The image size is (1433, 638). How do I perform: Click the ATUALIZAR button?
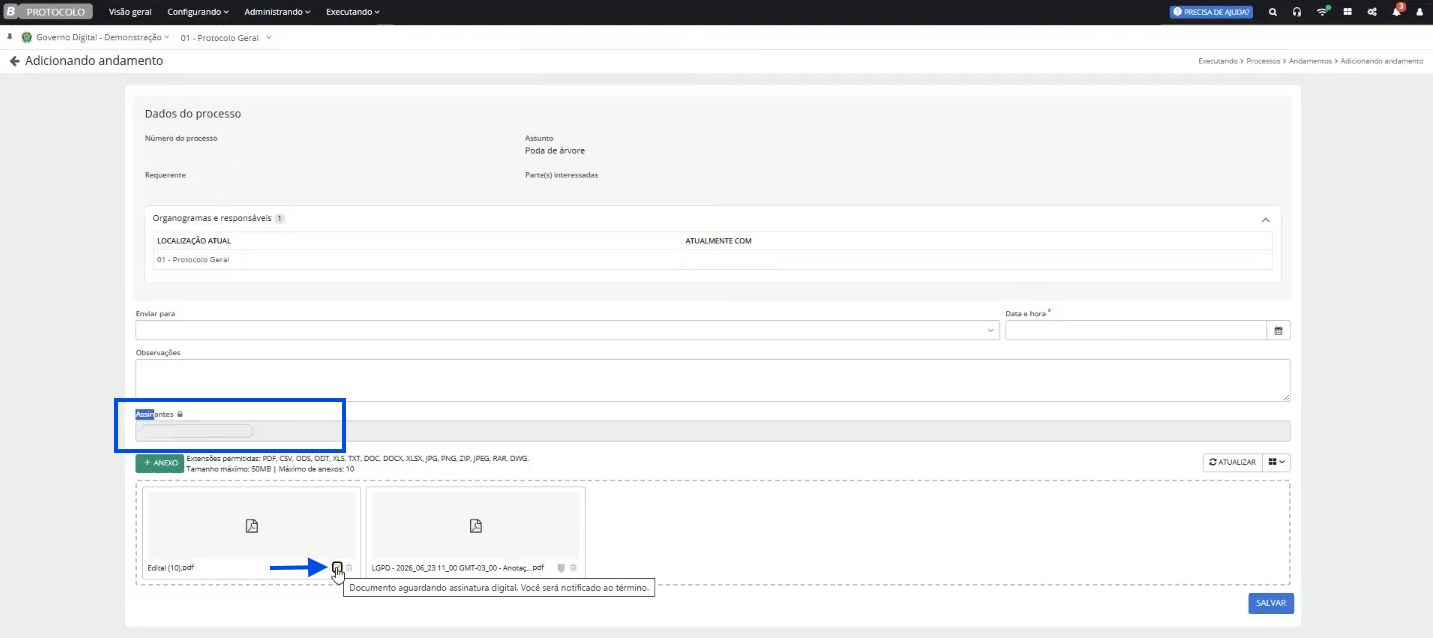point(1232,462)
